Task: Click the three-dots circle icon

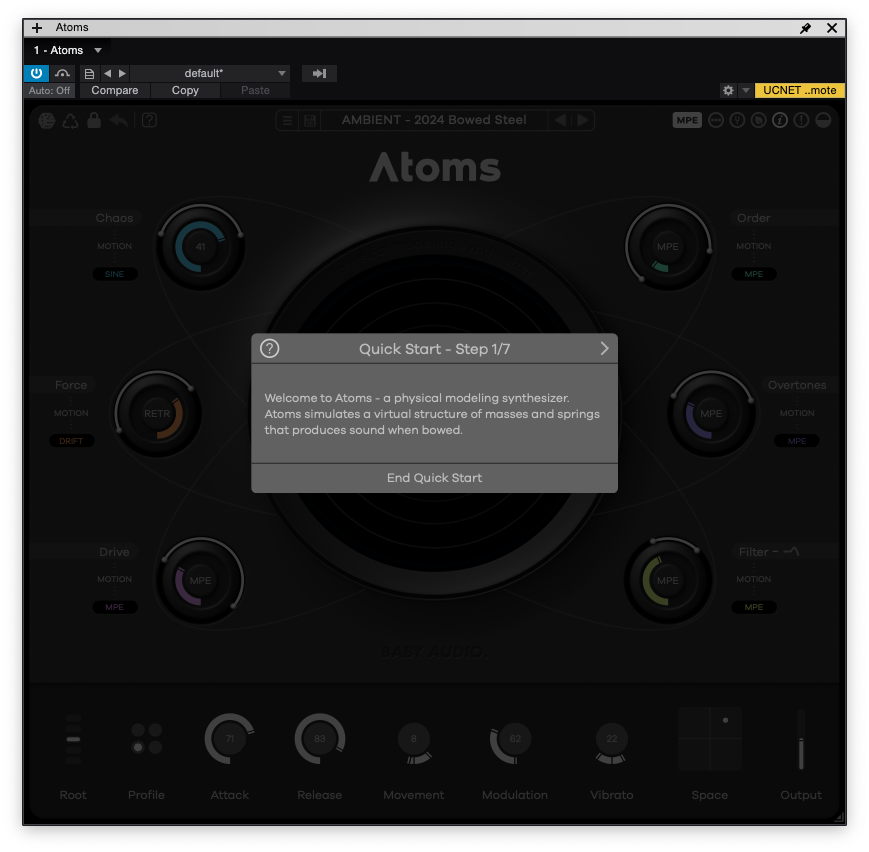Action: point(716,120)
